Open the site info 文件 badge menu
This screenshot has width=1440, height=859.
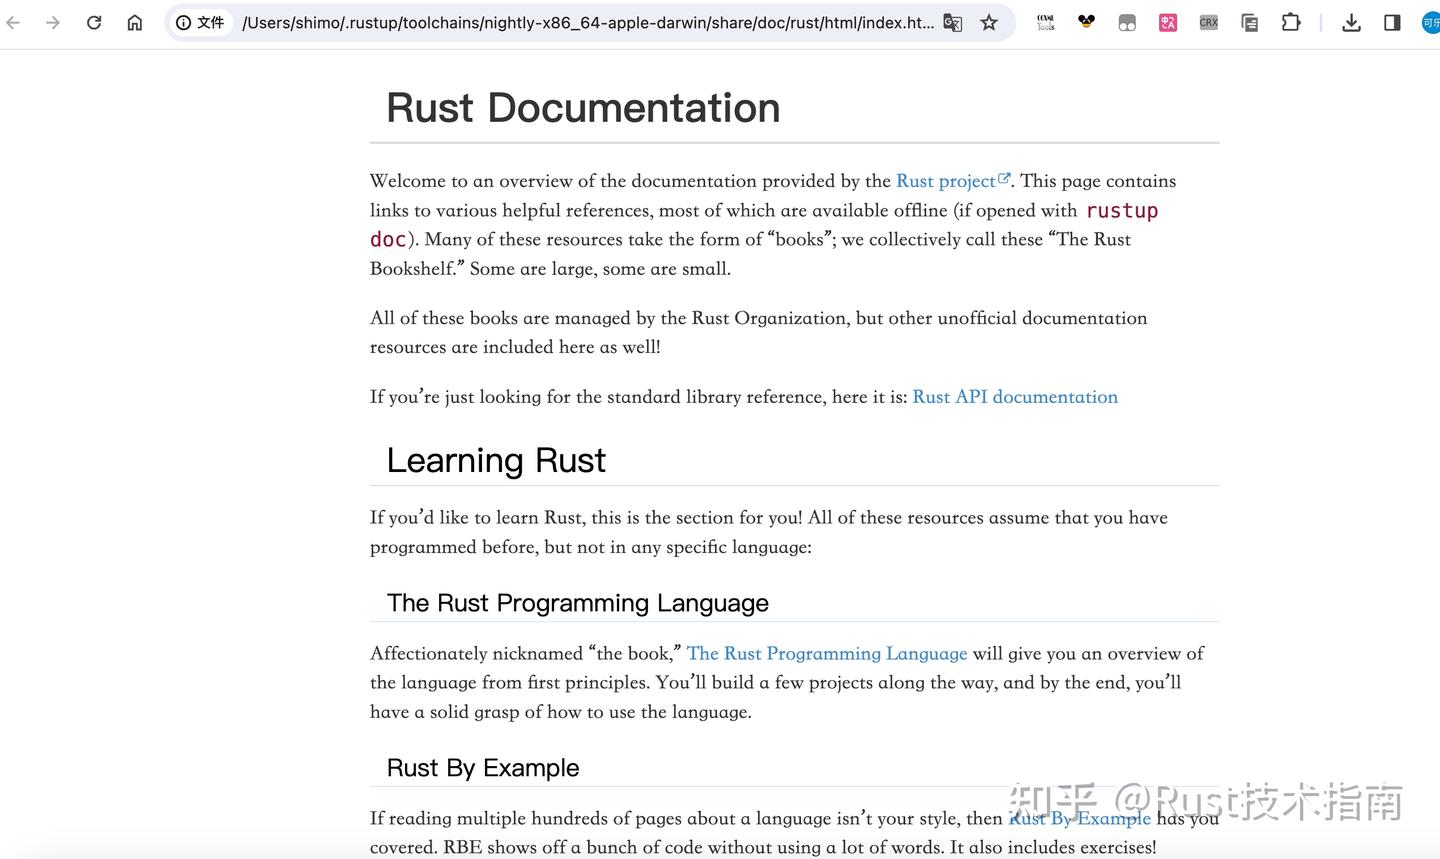click(x=200, y=22)
